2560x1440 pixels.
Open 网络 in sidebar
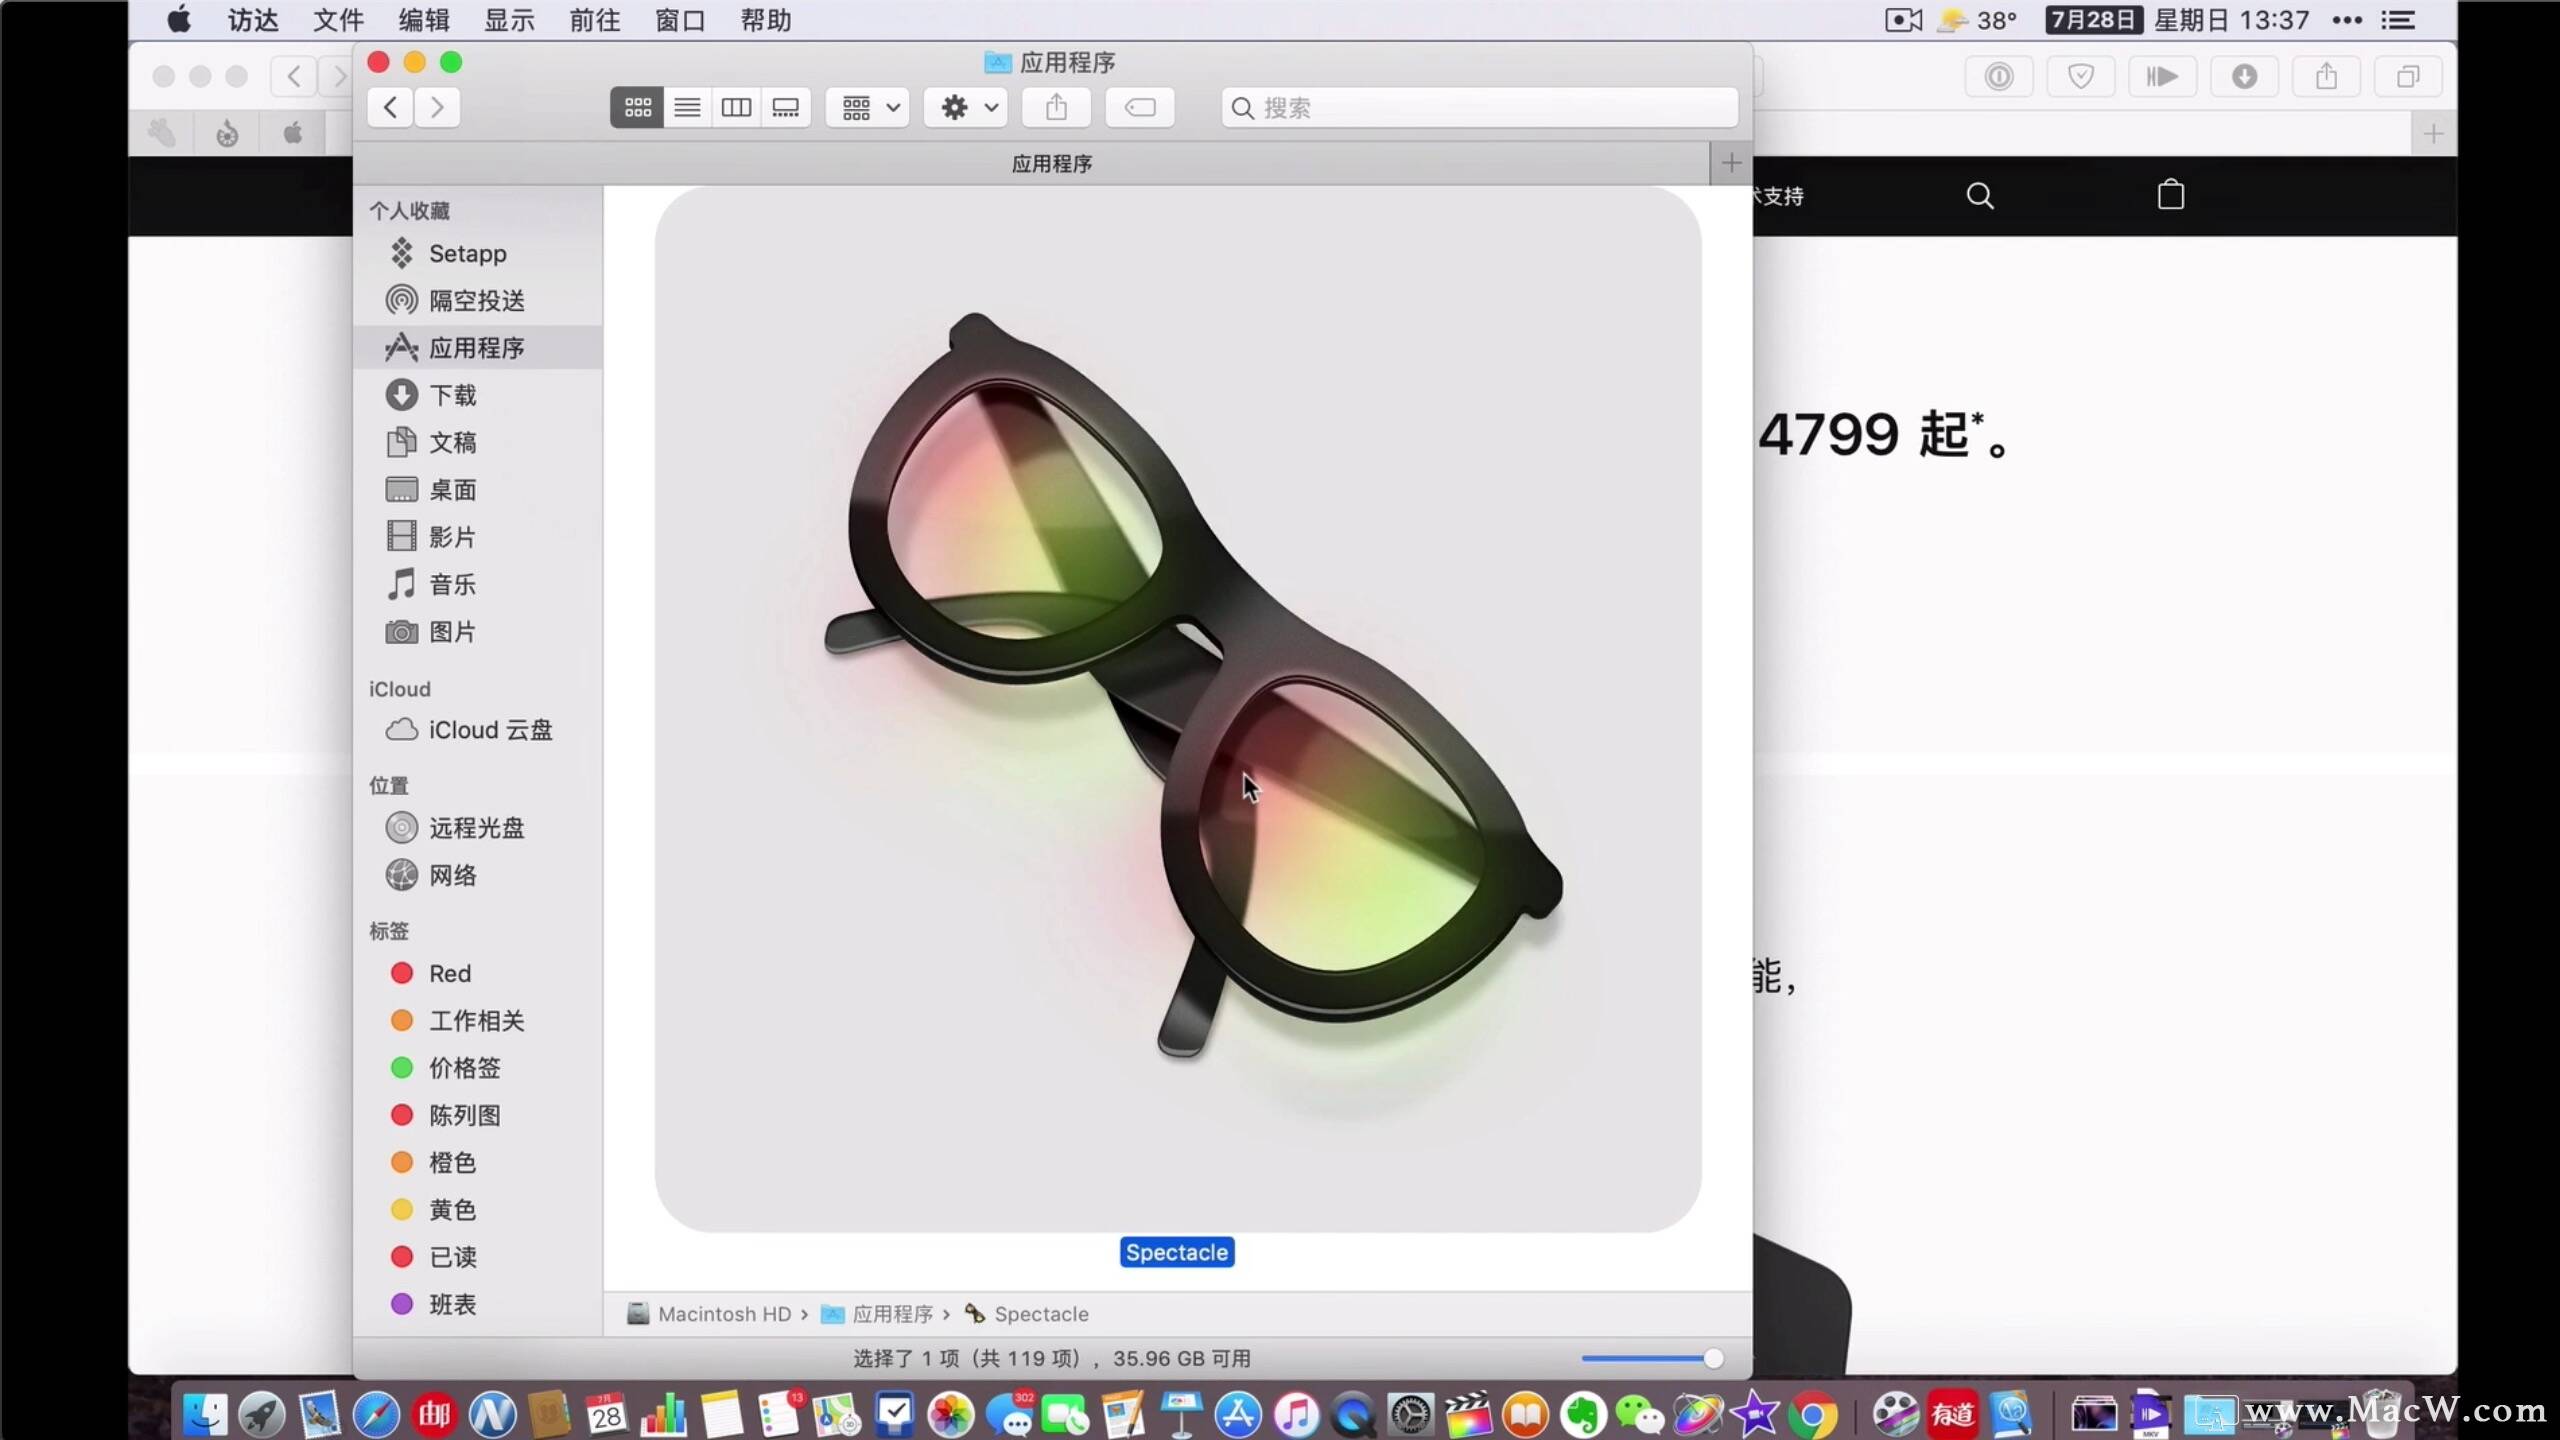pyautogui.click(x=478, y=875)
